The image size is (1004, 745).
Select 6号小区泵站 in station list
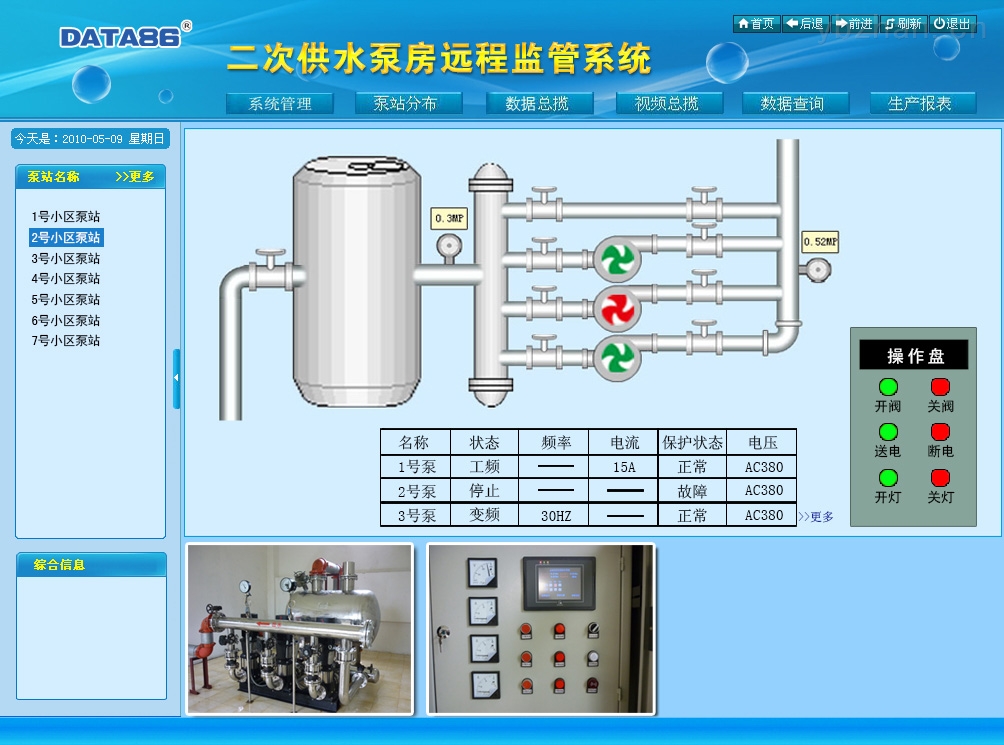point(65,321)
